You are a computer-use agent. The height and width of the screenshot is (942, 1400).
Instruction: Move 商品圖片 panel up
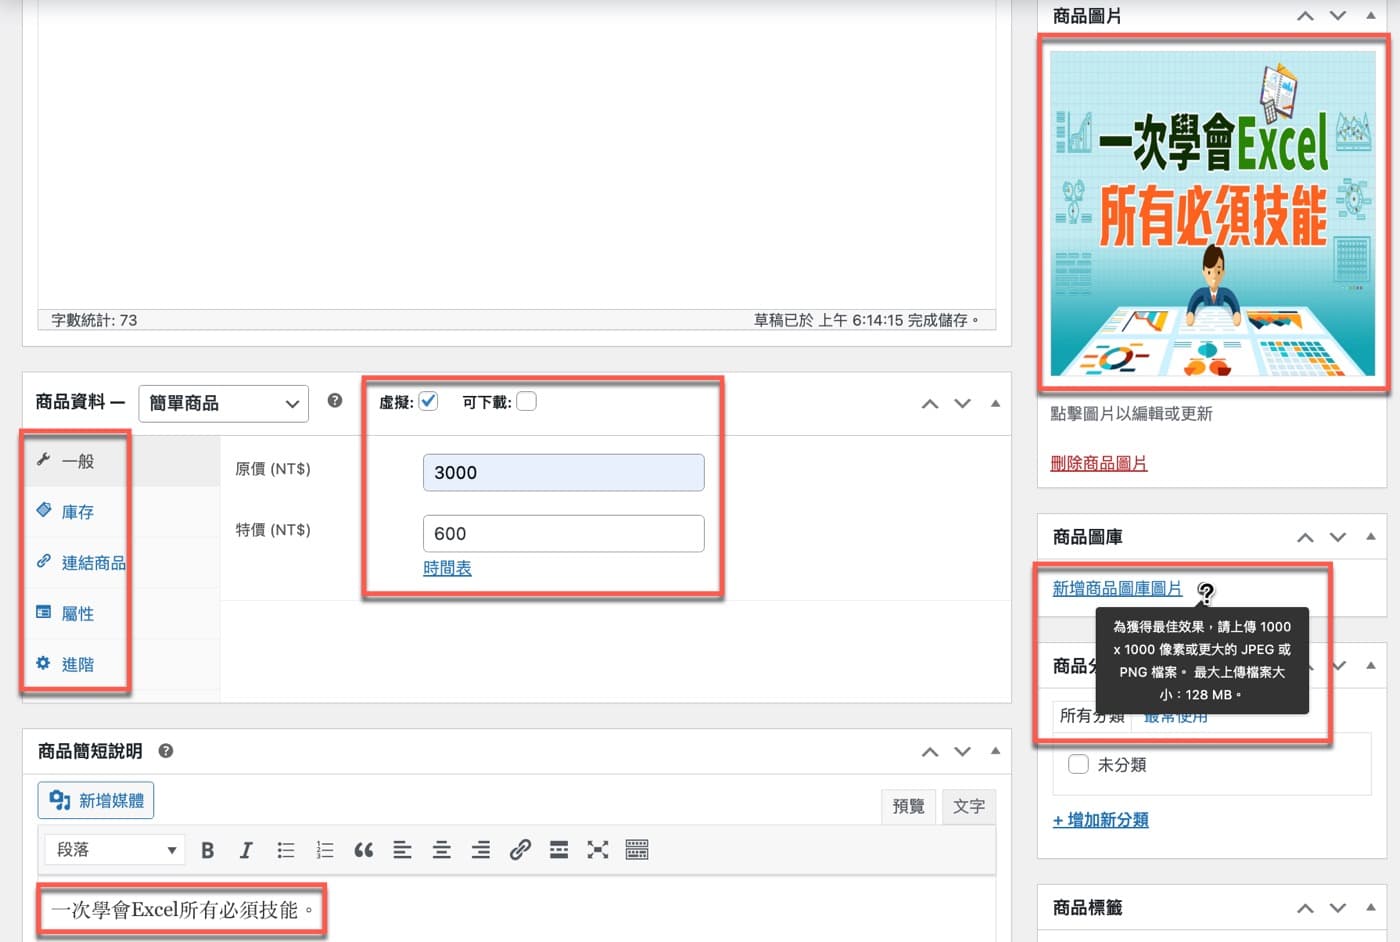(1305, 16)
